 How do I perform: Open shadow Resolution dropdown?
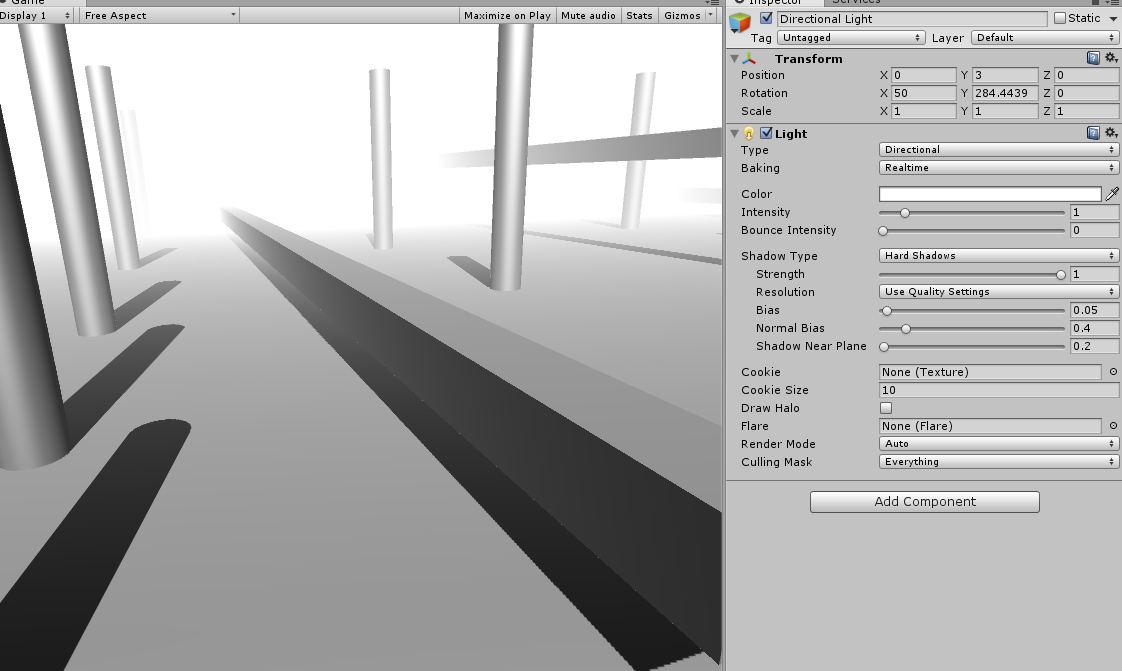[998, 292]
